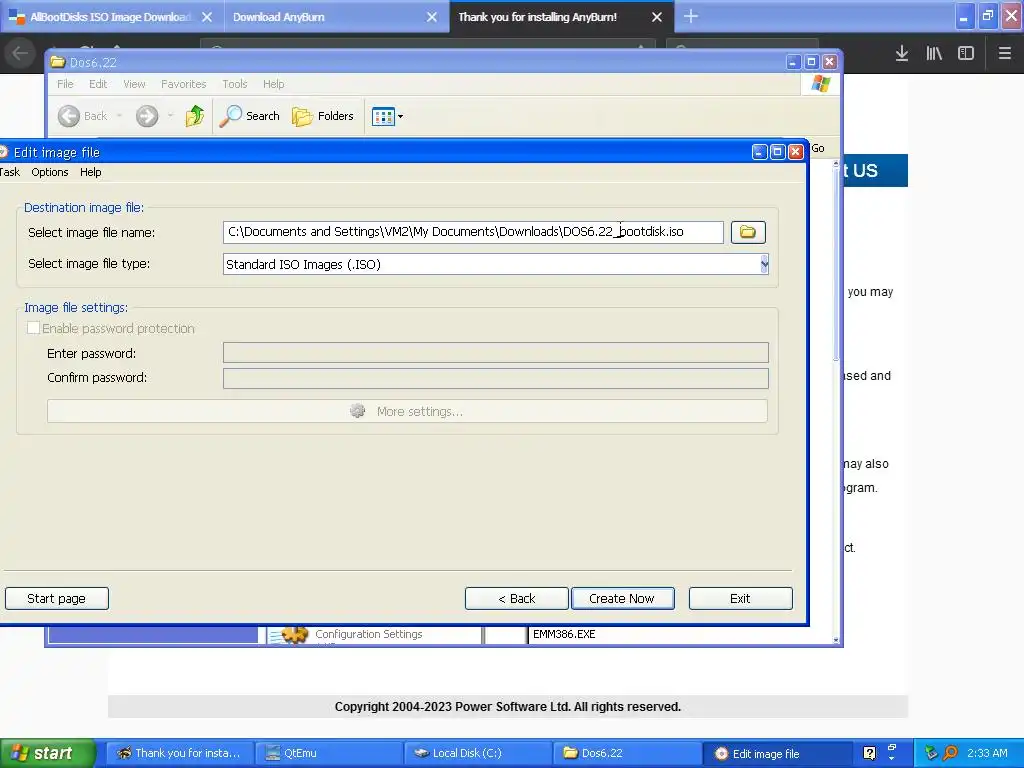Image resolution: width=1024 pixels, height=768 pixels.
Task: Open the Tools menu in Dos6.22 window
Action: 234,84
